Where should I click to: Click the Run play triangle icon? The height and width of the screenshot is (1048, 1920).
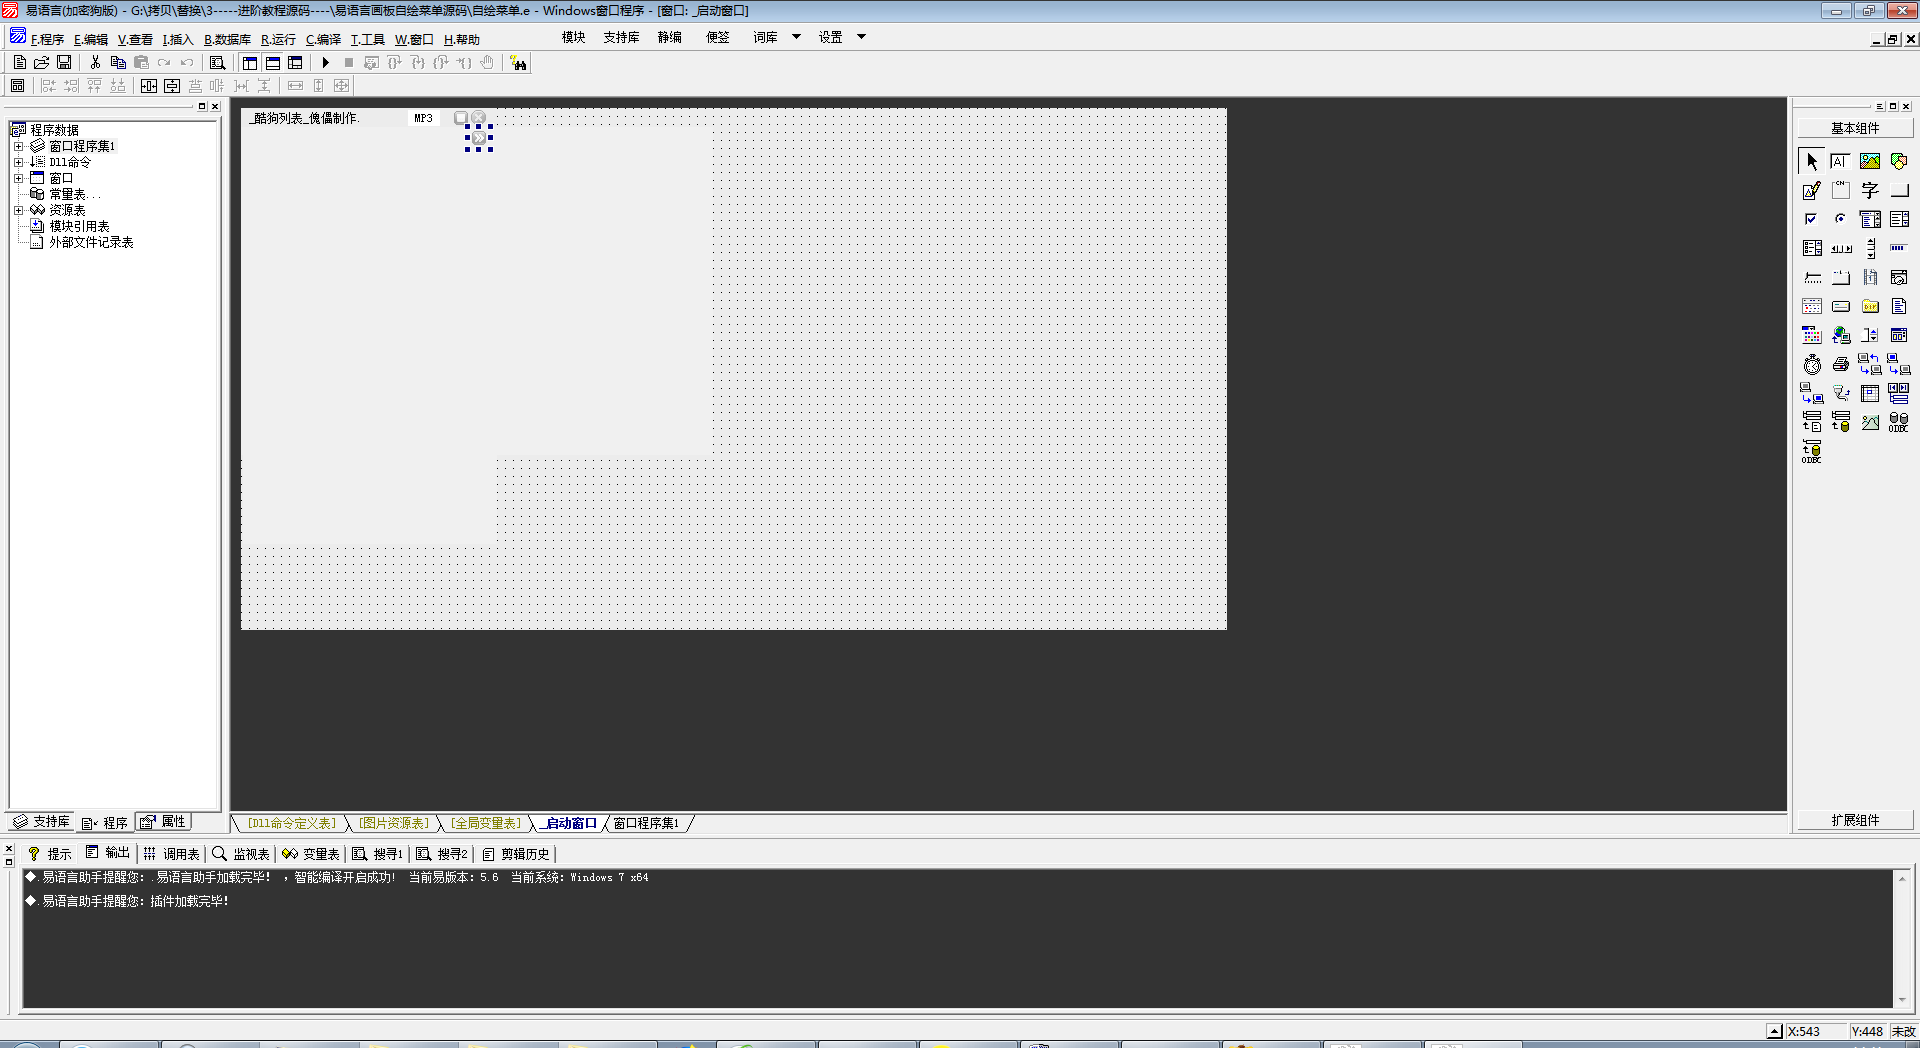point(325,63)
